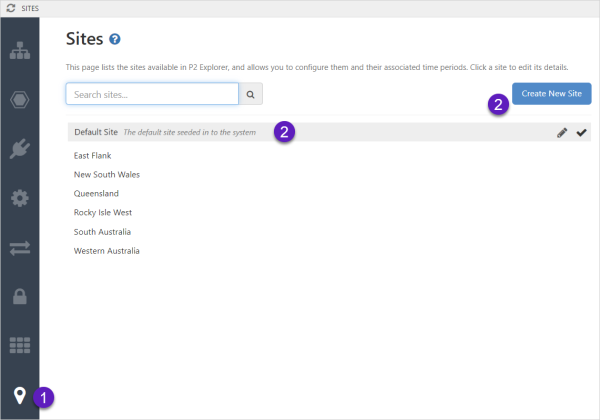Open the hierarchy icon in the sidebar
600x420 pixels.
pyautogui.click(x=19, y=51)
